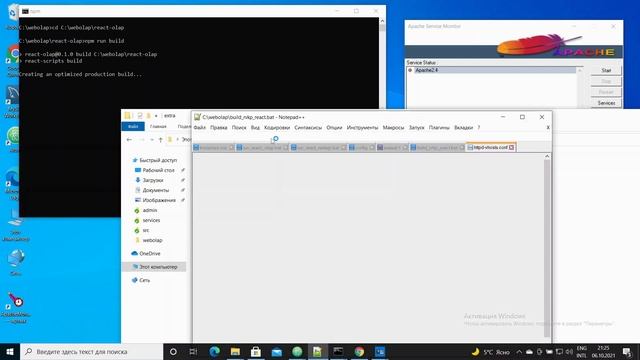Switch ENG input language indicator
The height and width of the screenshot is (360, 640).
point(581,352)
